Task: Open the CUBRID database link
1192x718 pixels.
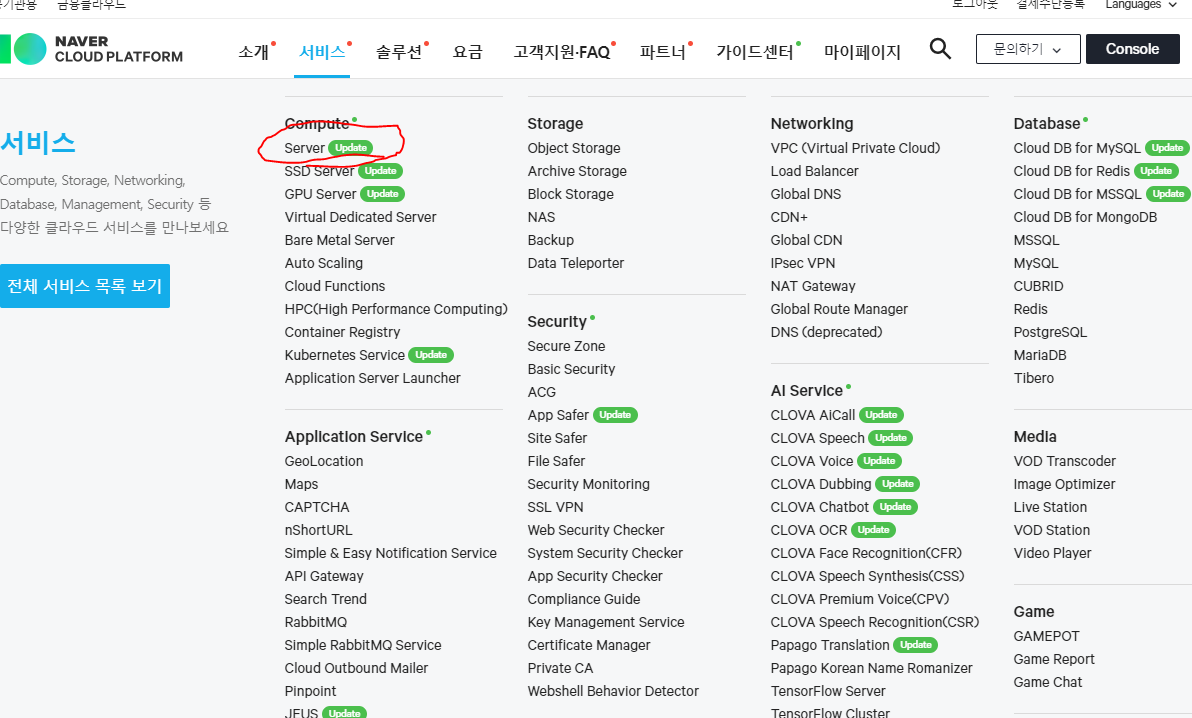Action: [1038, 286]
